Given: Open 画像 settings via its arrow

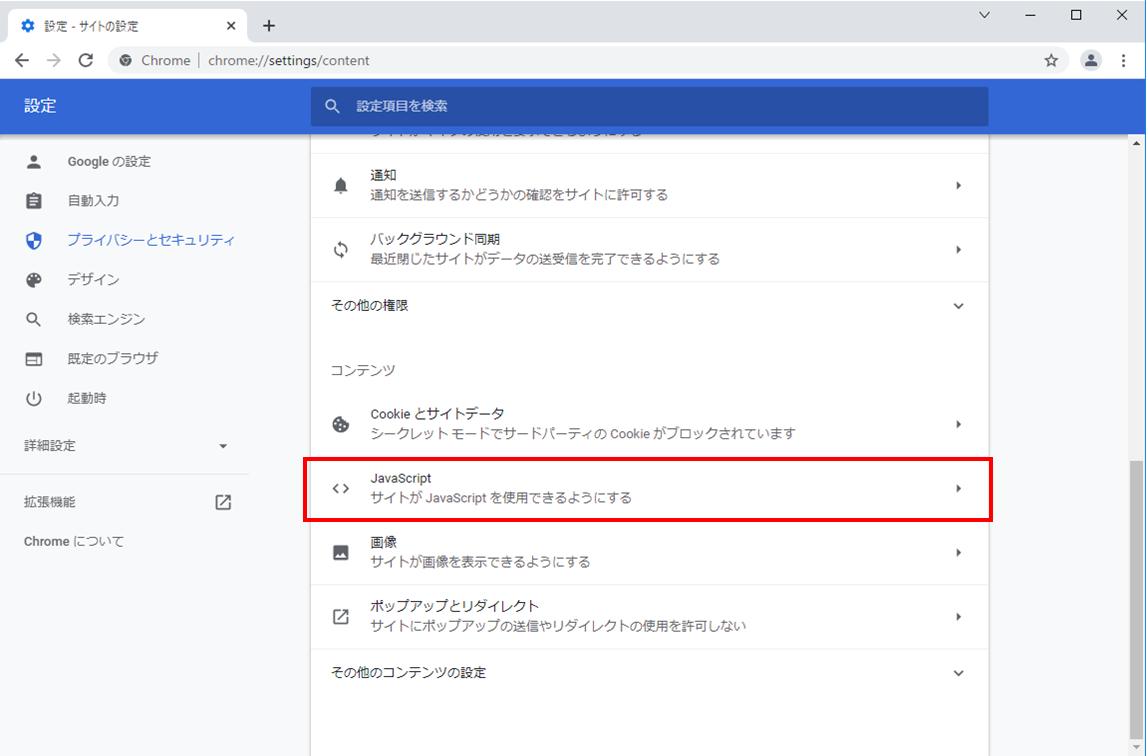Looking at the screenshot, I should pyautogui.click(x=958, y=553).
